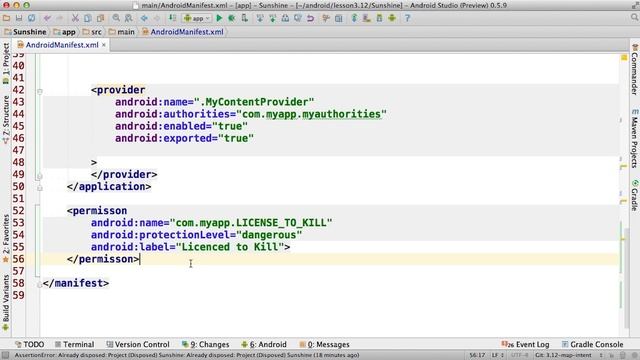
Task: Click the Open file toolbar icon
Action: 7,18
